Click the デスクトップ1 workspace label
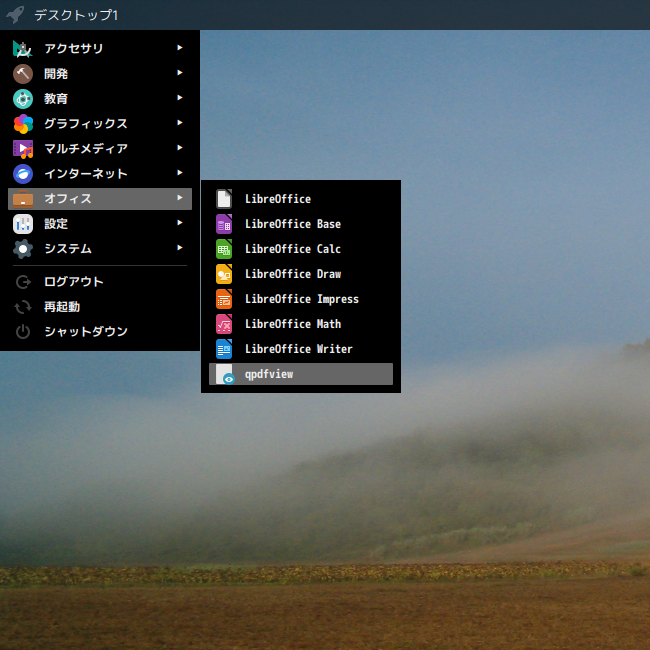 76,15
